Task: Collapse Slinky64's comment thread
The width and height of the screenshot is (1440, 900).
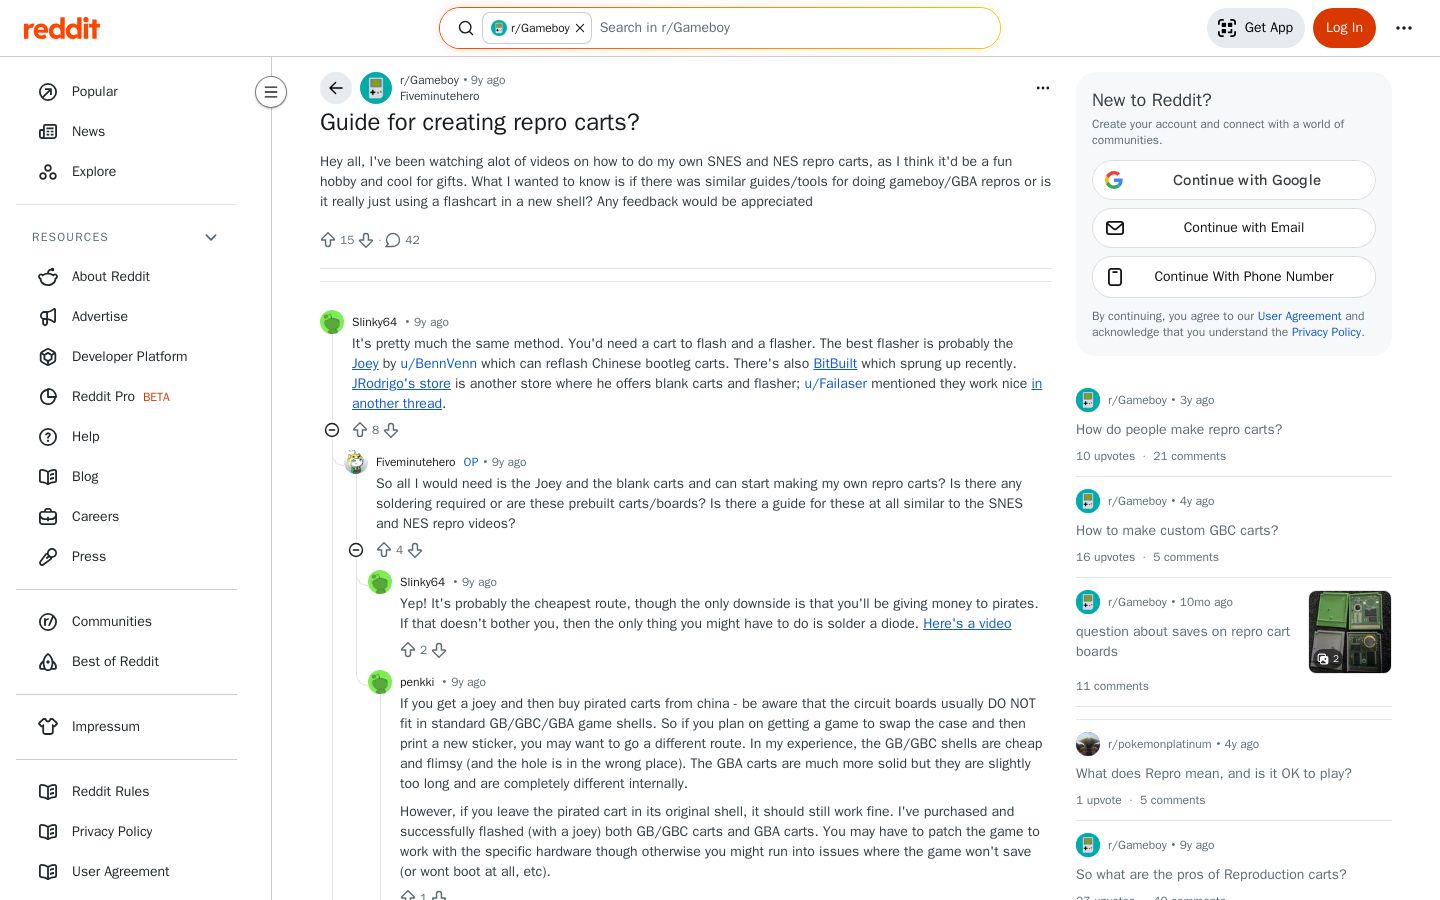Action: coord(332,430)
